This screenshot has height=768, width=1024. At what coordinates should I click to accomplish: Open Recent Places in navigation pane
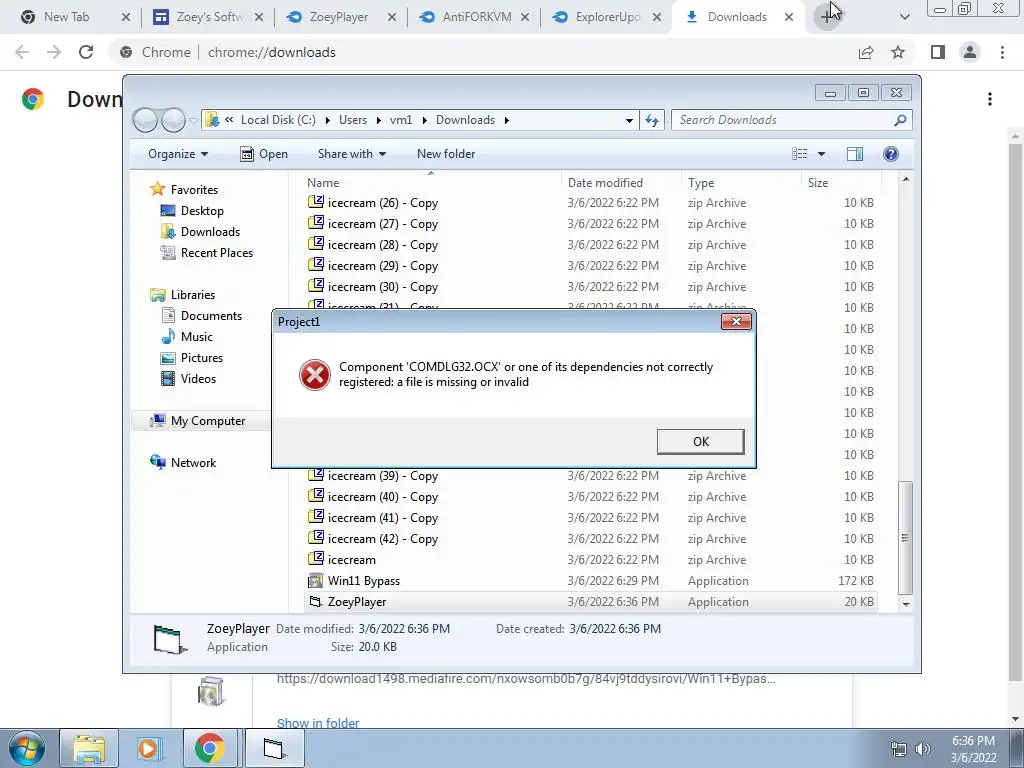(x=216, y=253)
